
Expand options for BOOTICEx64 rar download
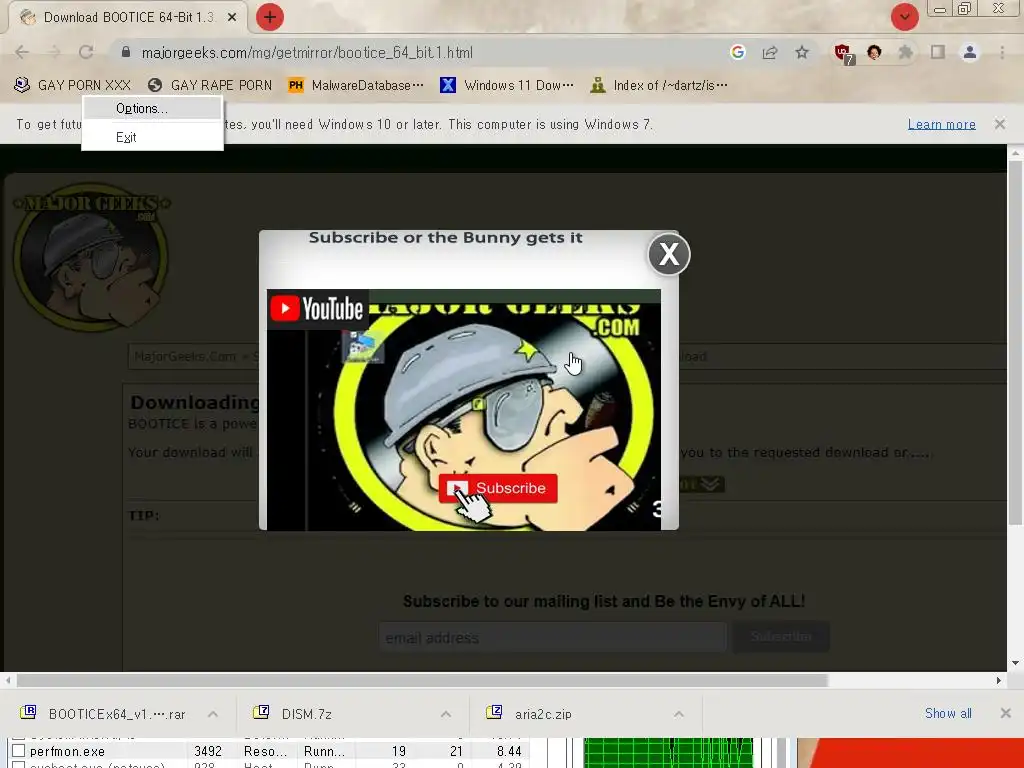click(x=213, y=714)
